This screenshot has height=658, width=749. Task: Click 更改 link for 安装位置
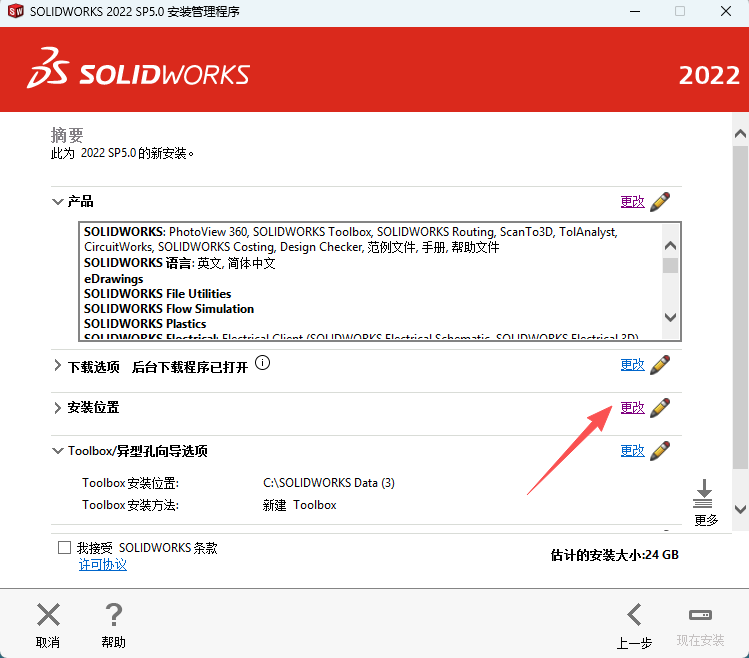(x=632, y=408)
